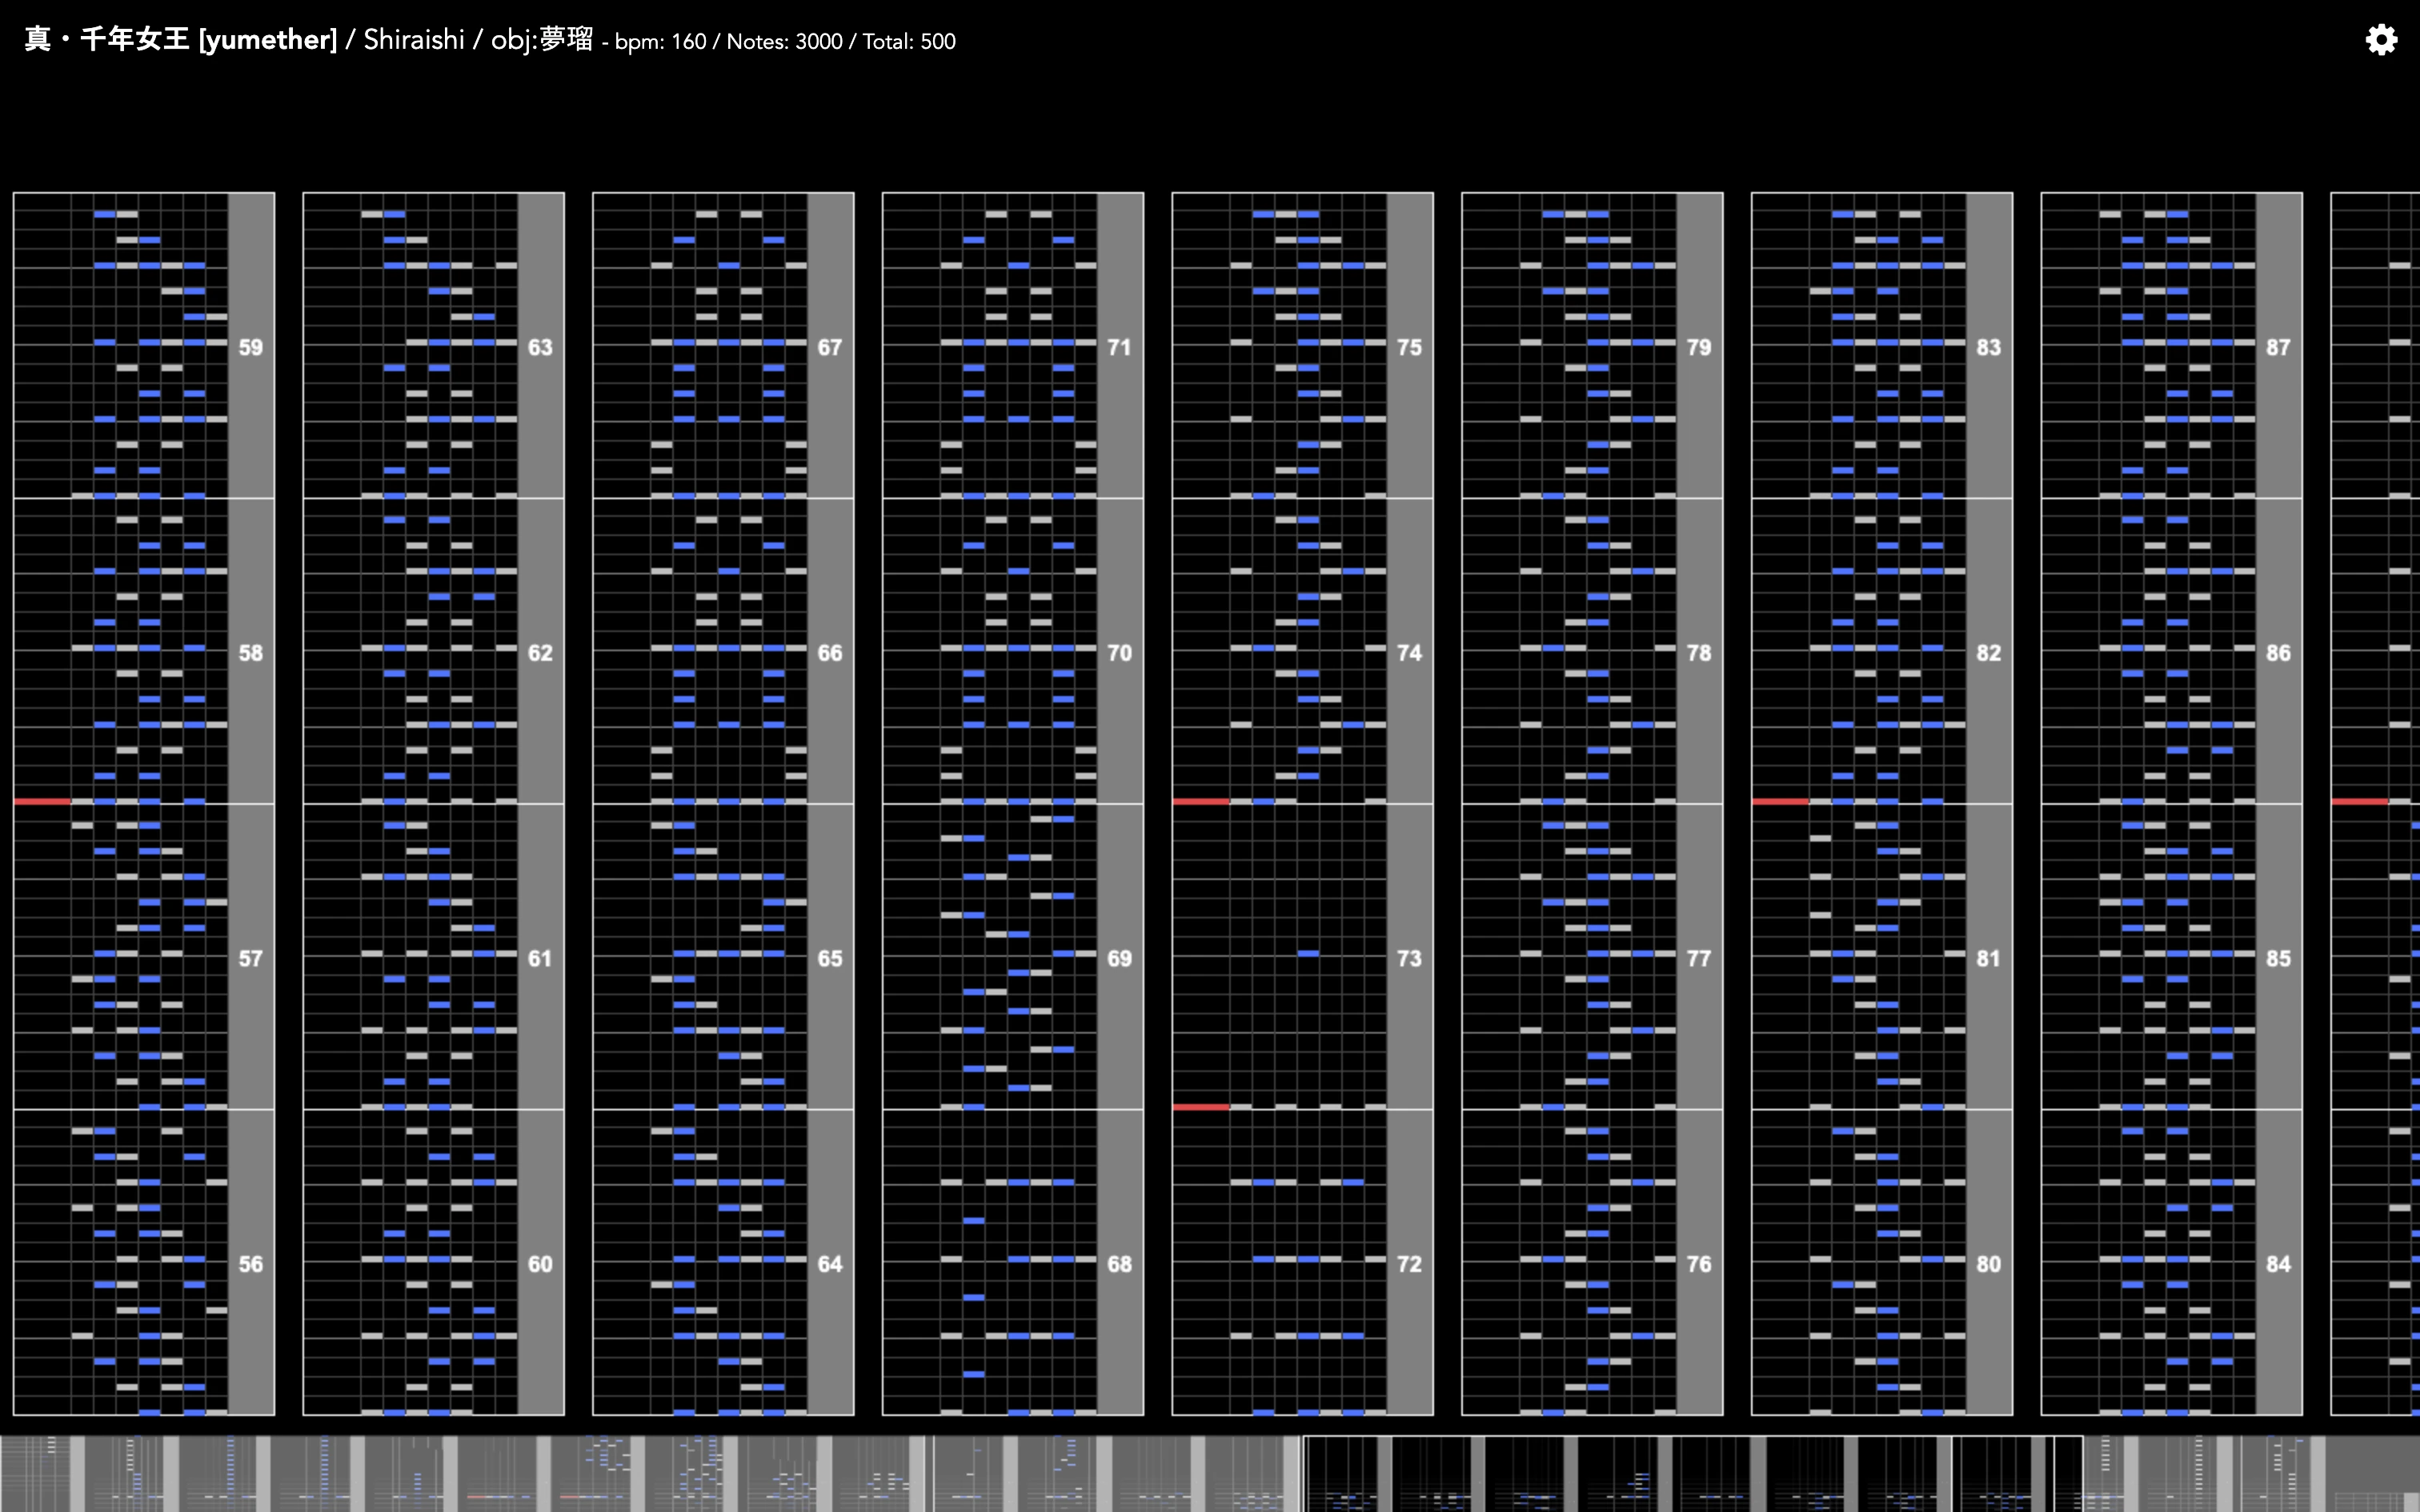Click the red marker beside measure 58
The image size is (2420, 1512).
(x=42, y=801)
